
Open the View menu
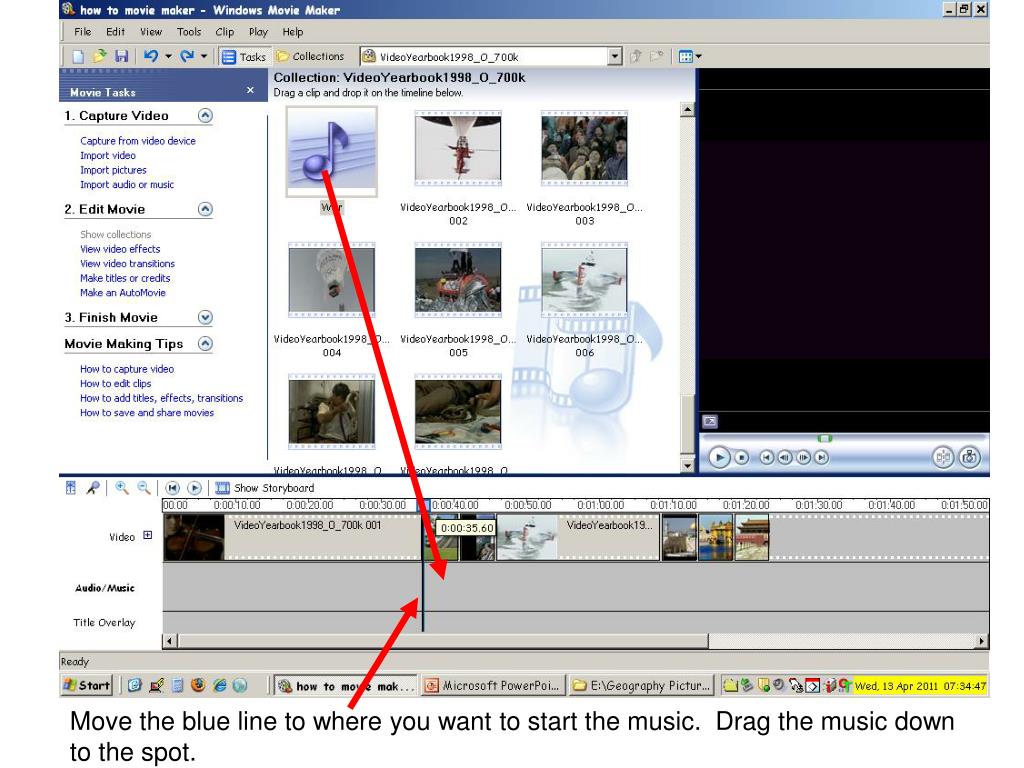tap(151, 31)
